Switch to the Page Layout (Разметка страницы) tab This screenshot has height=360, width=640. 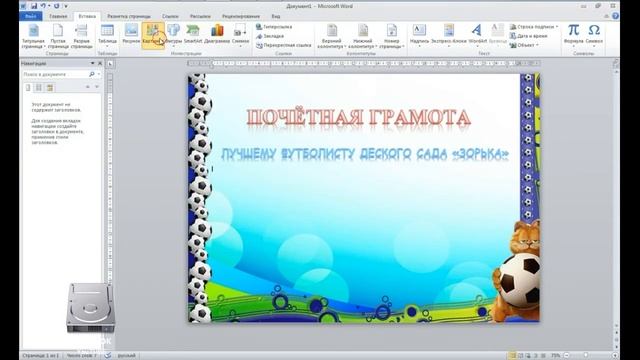pos(129,16)
